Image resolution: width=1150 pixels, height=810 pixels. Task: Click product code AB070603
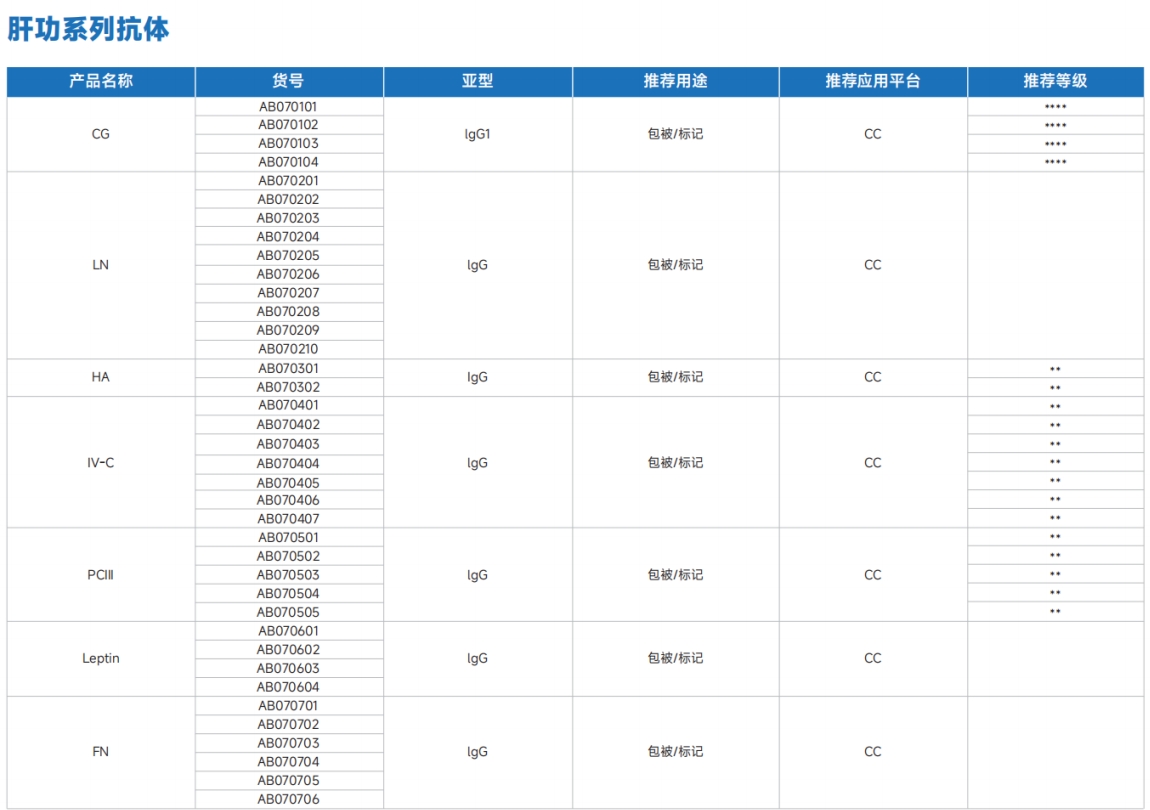click(288, 668)
